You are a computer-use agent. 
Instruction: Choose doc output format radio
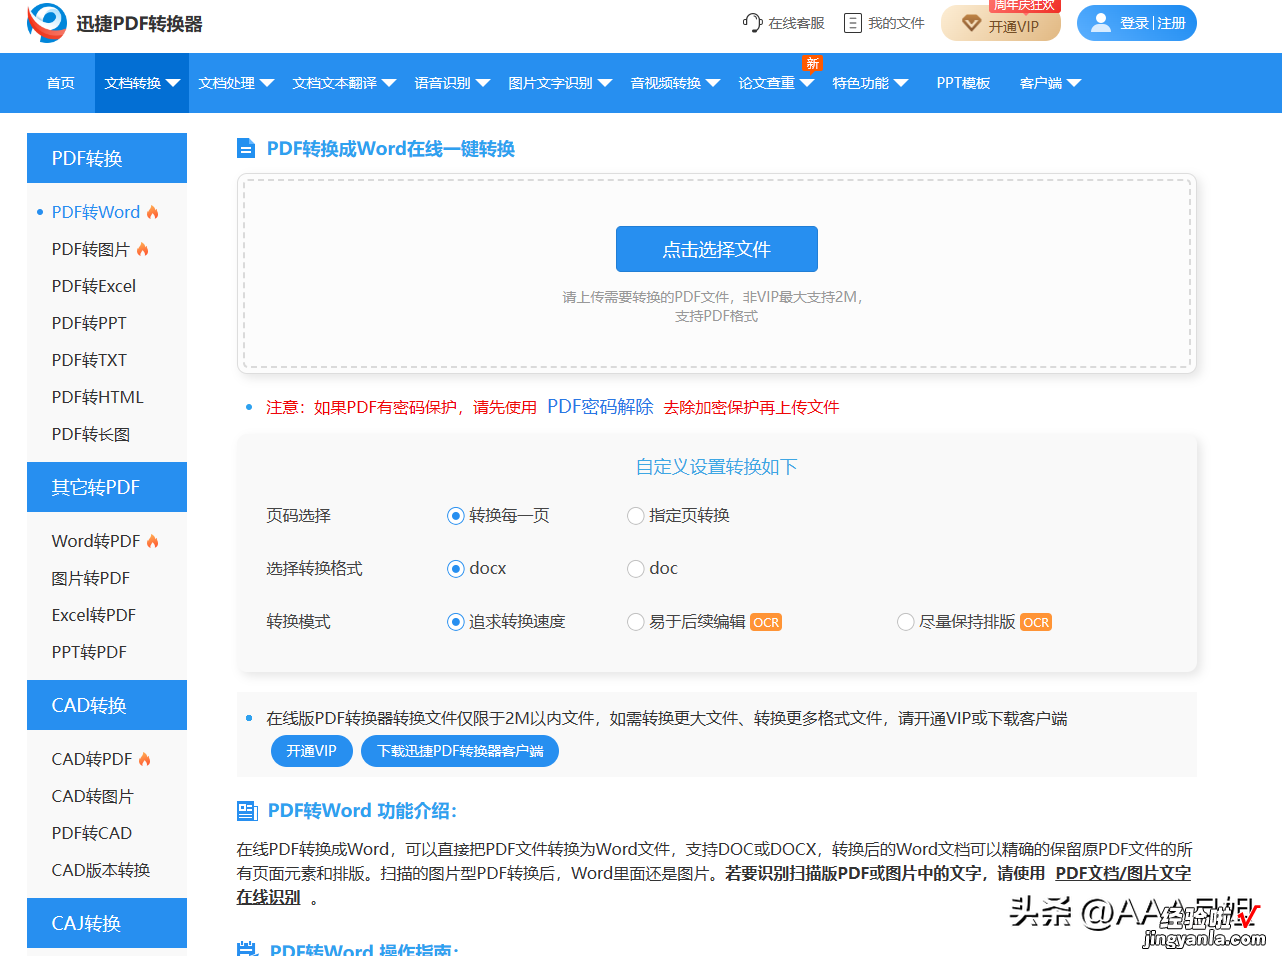point(635,569)
